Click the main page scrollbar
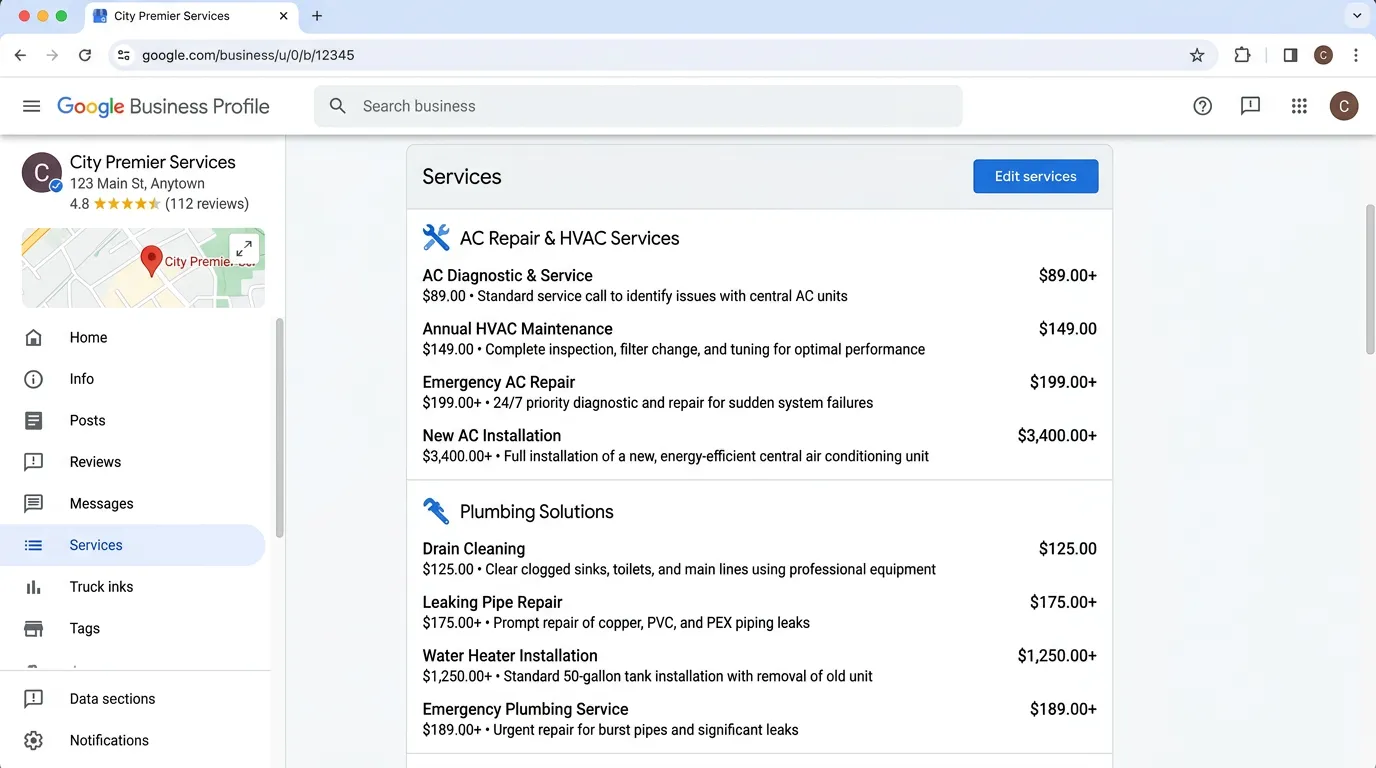Viewport: 1376px width, 768px height. click(x=1370, y=279)
